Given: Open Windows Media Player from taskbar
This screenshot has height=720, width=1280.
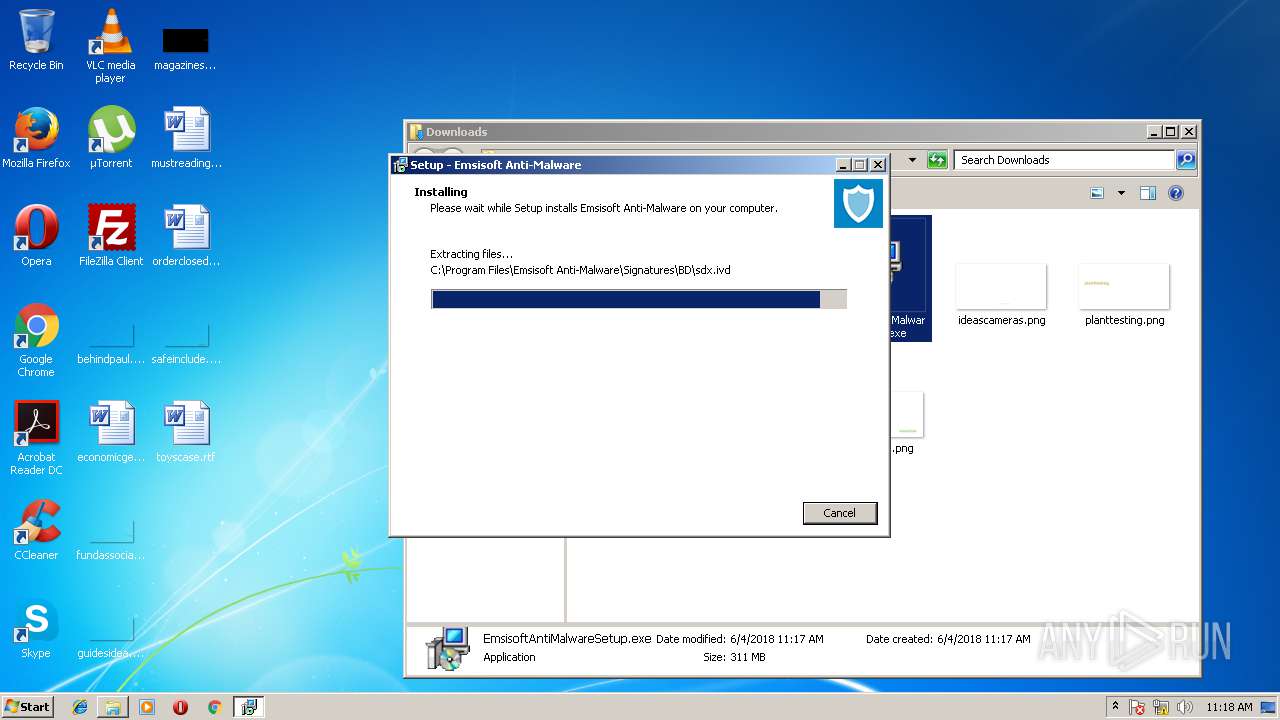Looking at the screenshot, I should click(x=147, y=707).
